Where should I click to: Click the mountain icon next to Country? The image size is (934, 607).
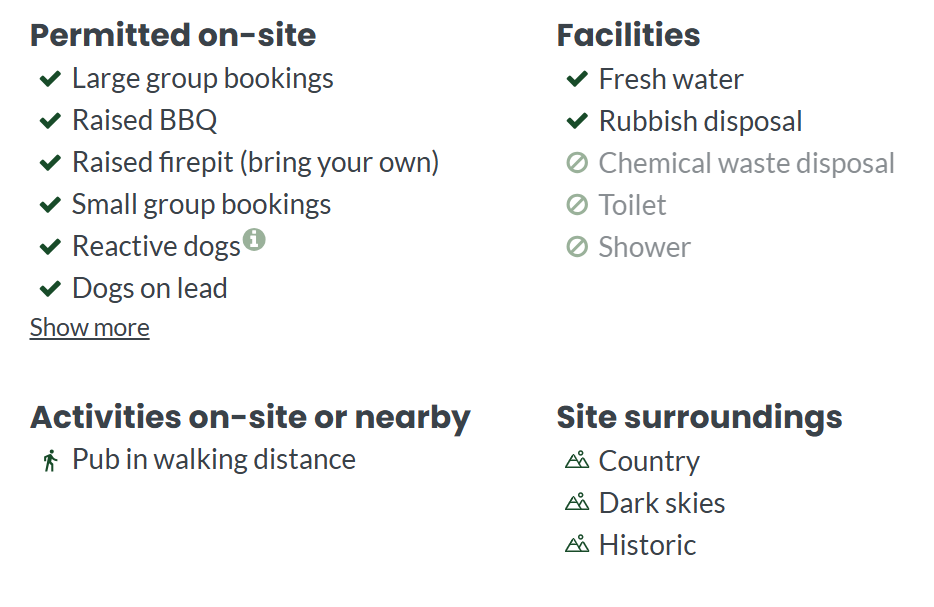[577, 460]
